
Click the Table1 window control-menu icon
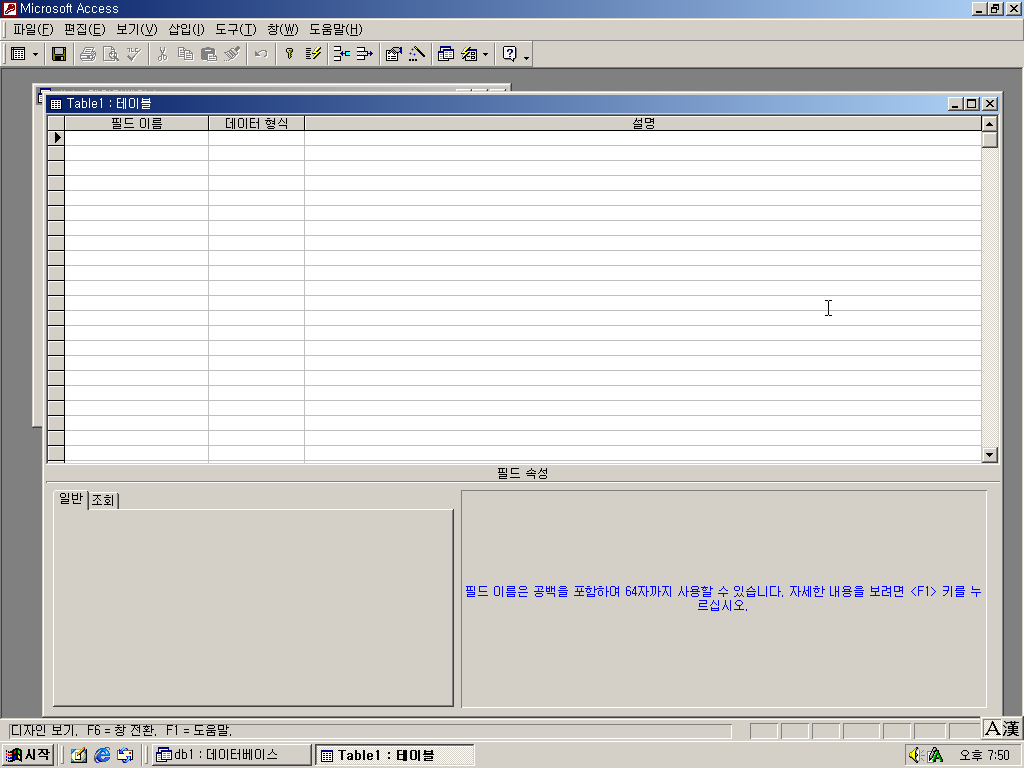click(56, 104)
